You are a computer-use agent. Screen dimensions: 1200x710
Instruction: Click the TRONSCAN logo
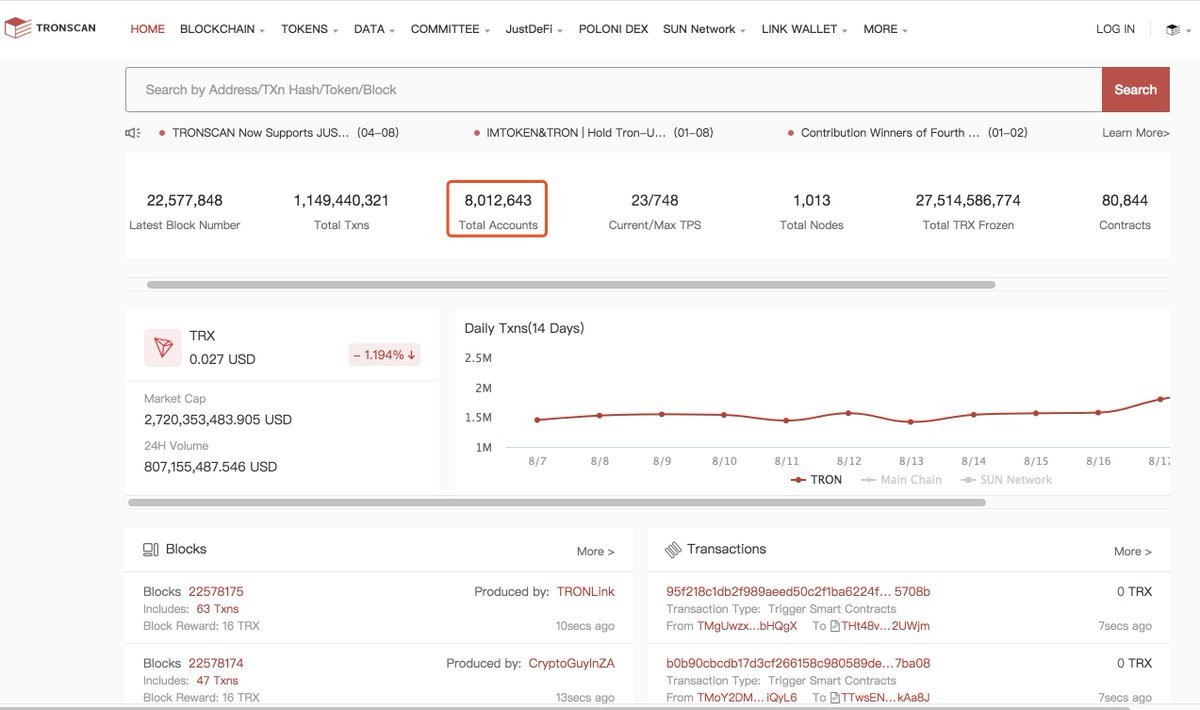51,28
